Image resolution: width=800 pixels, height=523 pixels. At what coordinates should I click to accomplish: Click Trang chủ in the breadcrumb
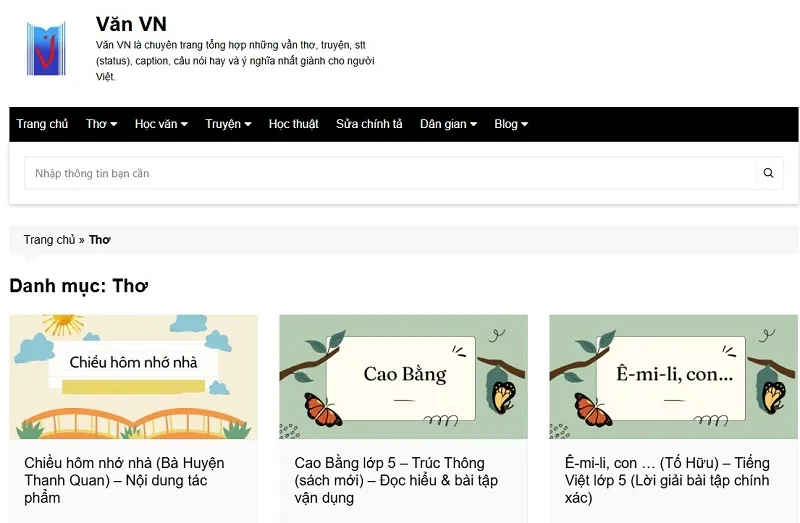point(49,239)
